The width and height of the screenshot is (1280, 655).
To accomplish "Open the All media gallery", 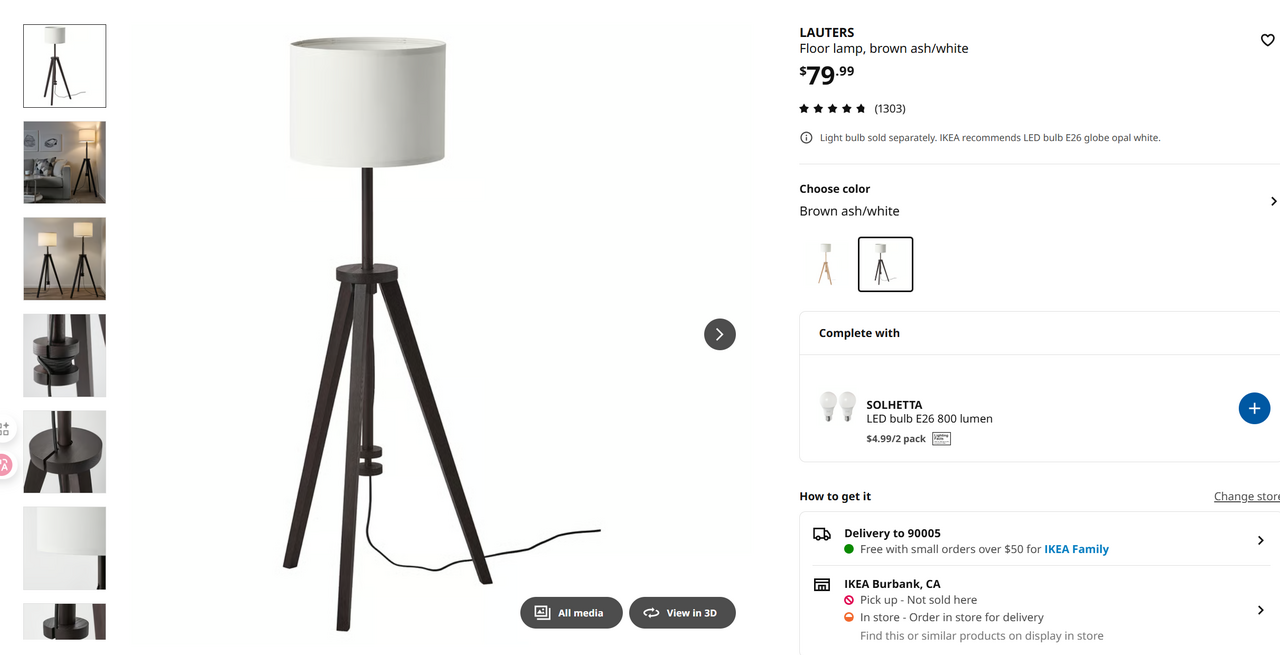I will click(571, 613).
